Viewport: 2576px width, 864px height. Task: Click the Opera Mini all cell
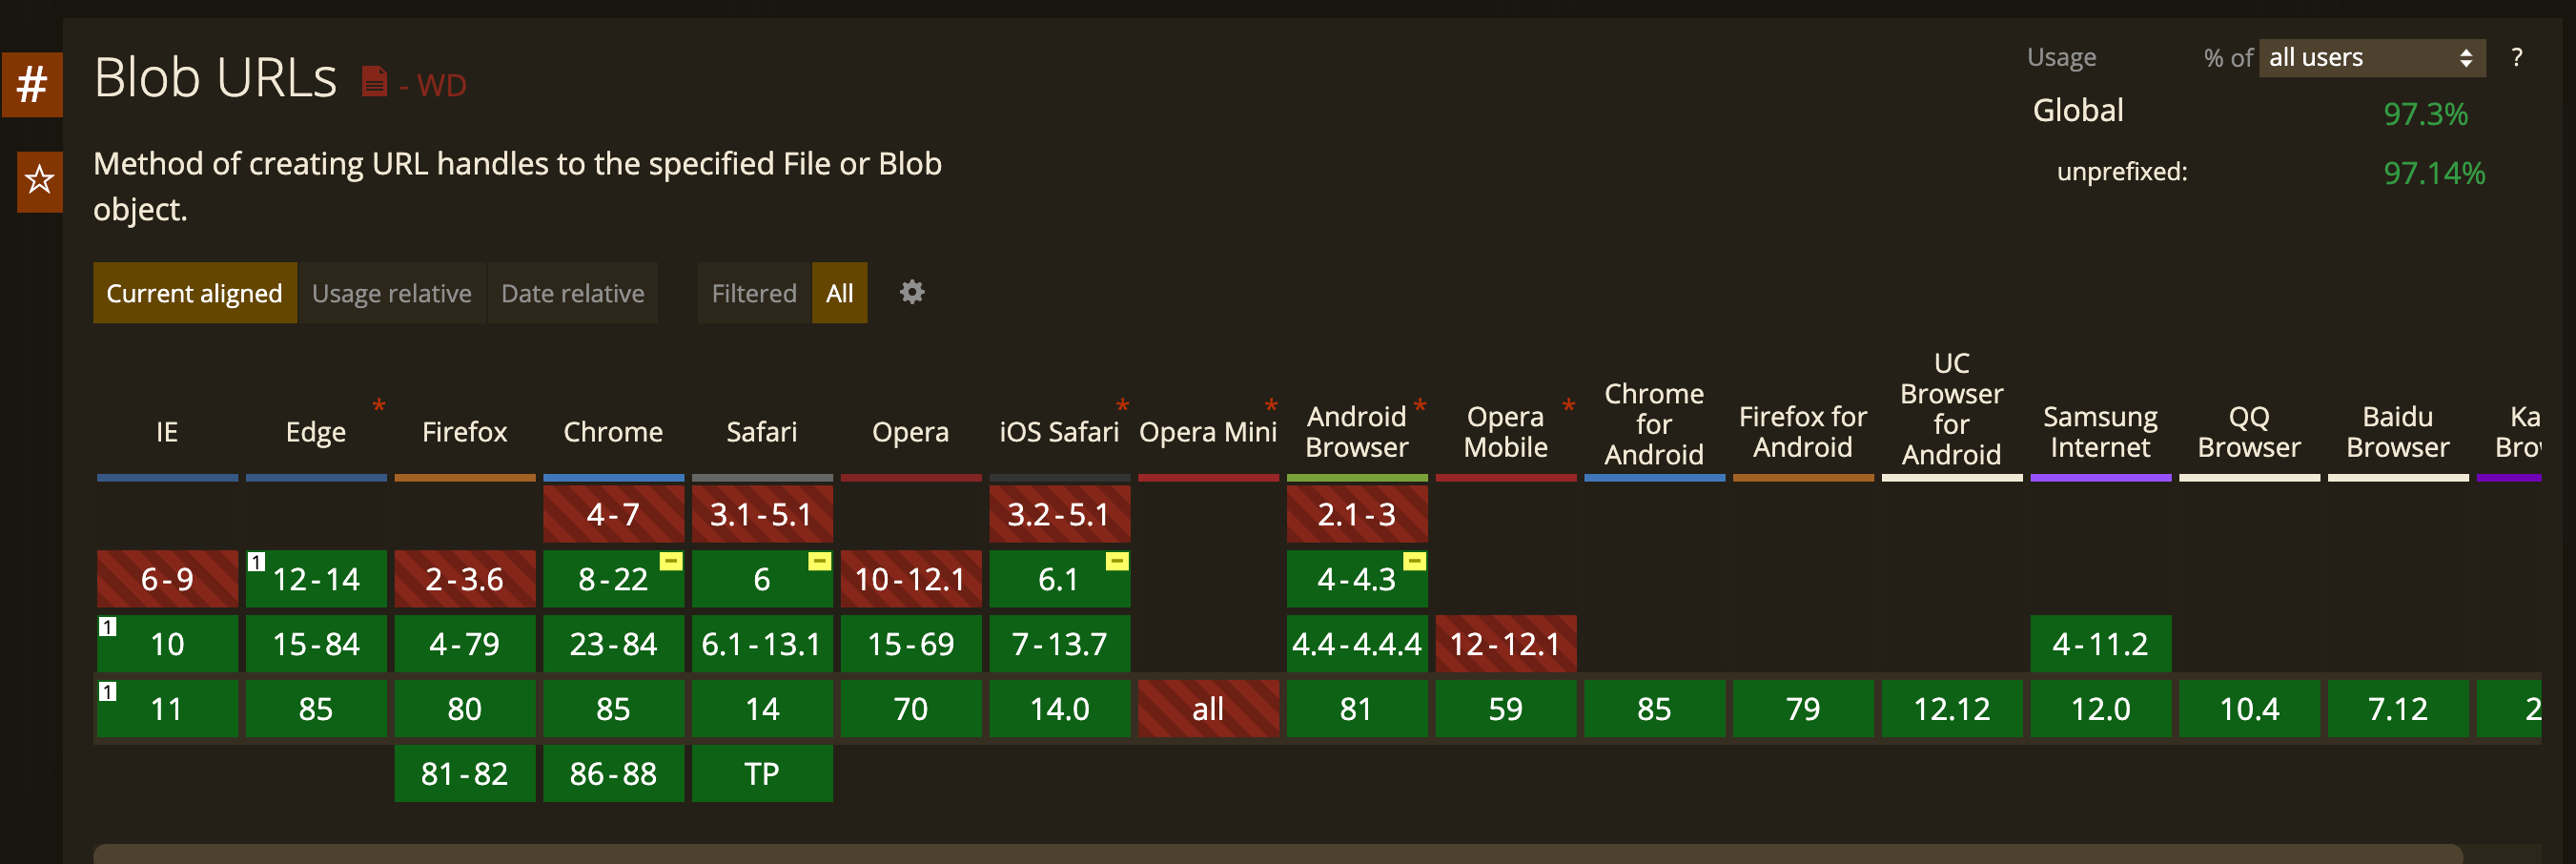1208,709
